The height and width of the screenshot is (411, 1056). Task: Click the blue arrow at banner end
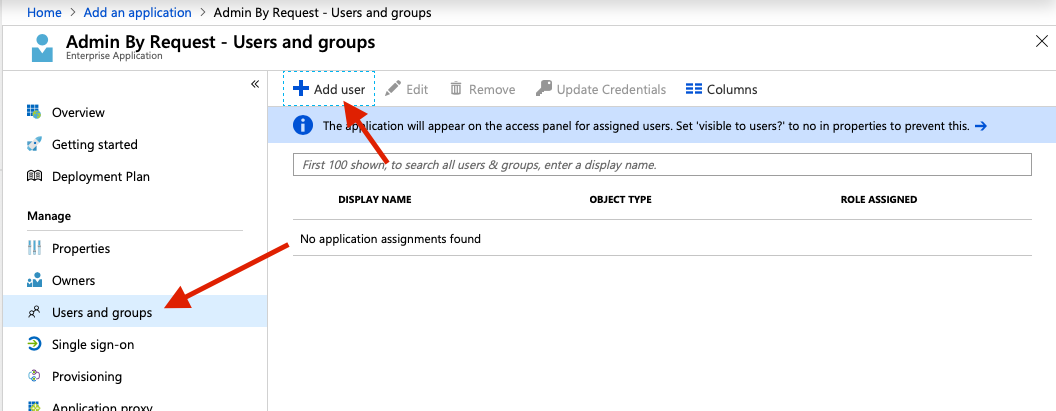[x=981, y=125]
